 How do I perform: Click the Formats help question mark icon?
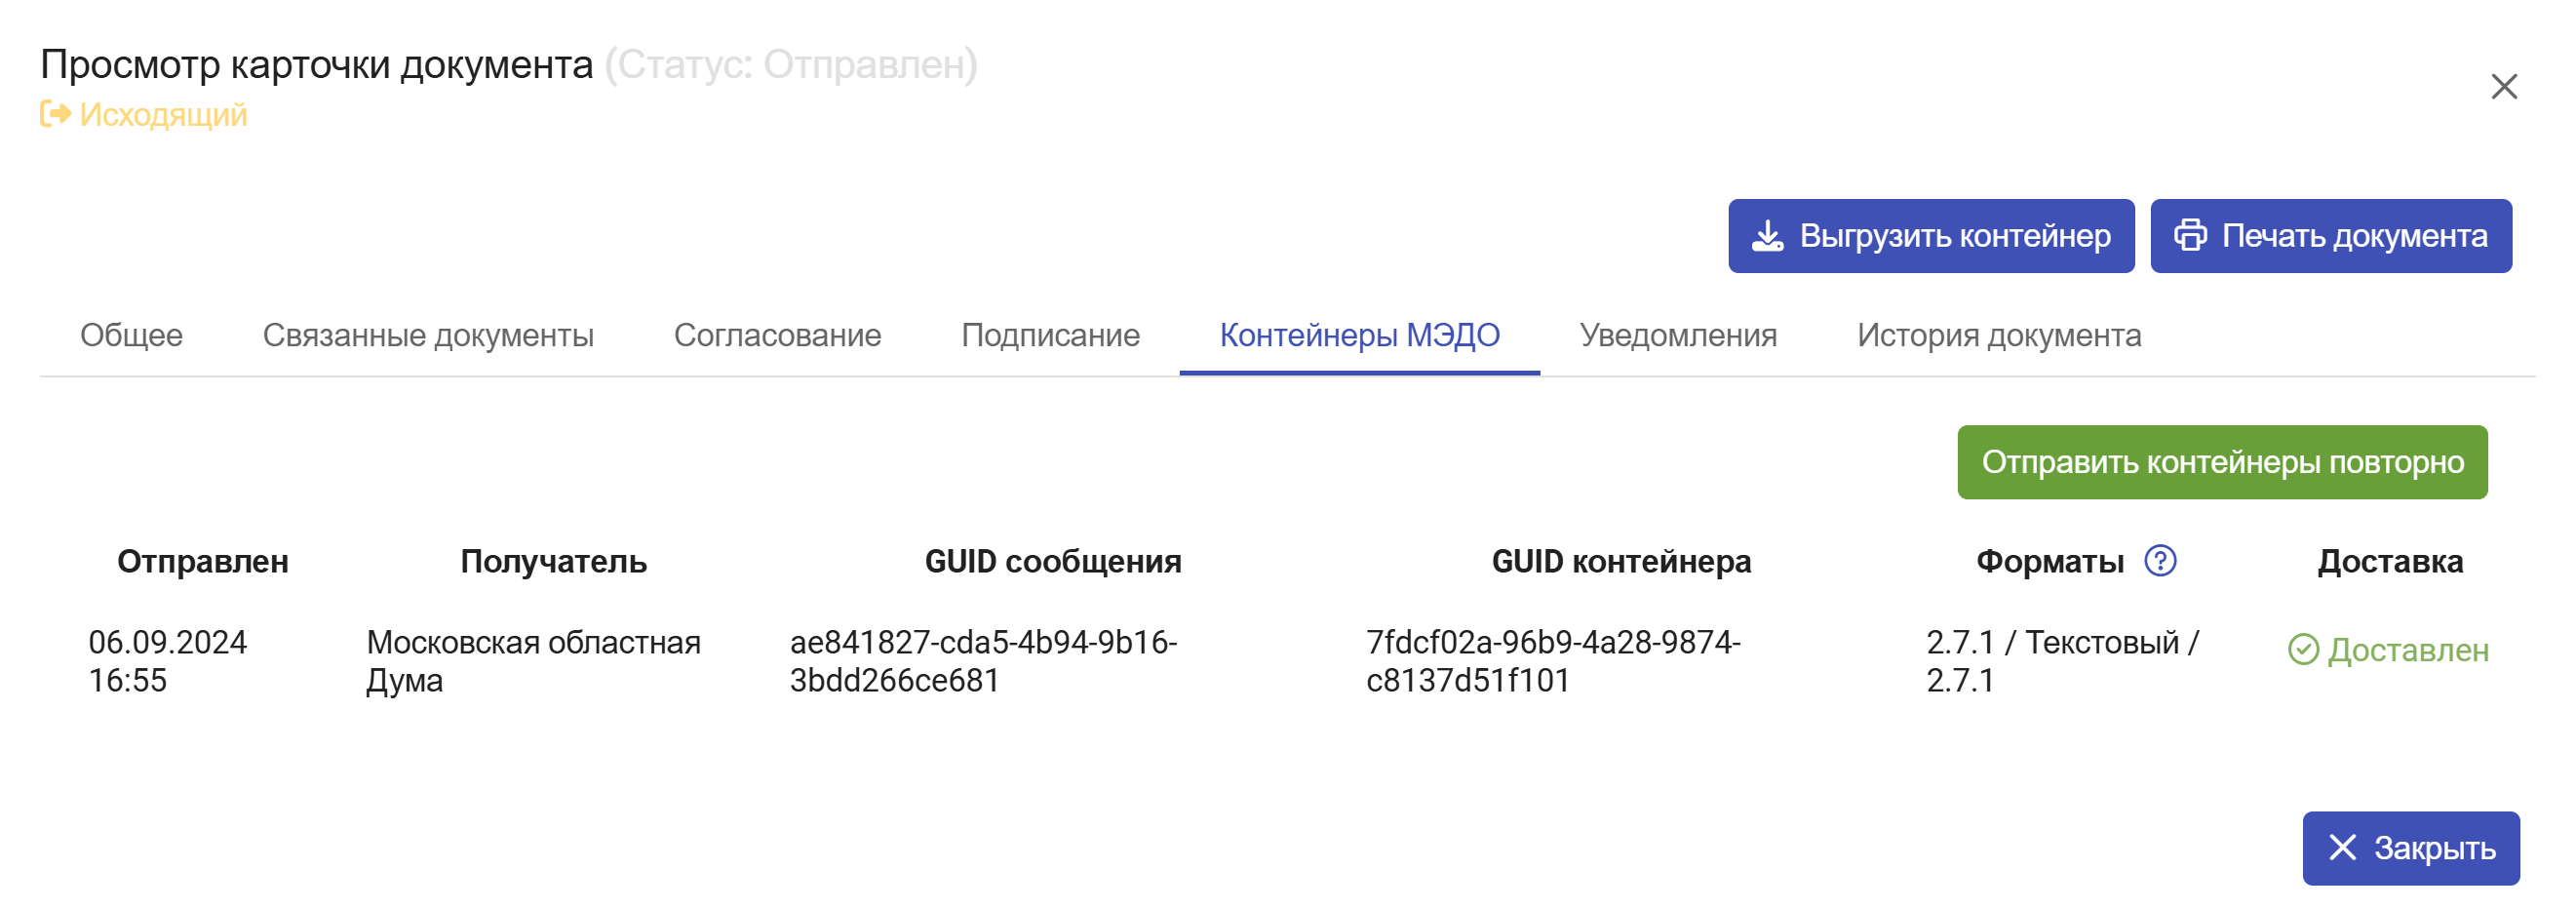coord(2160,561)
